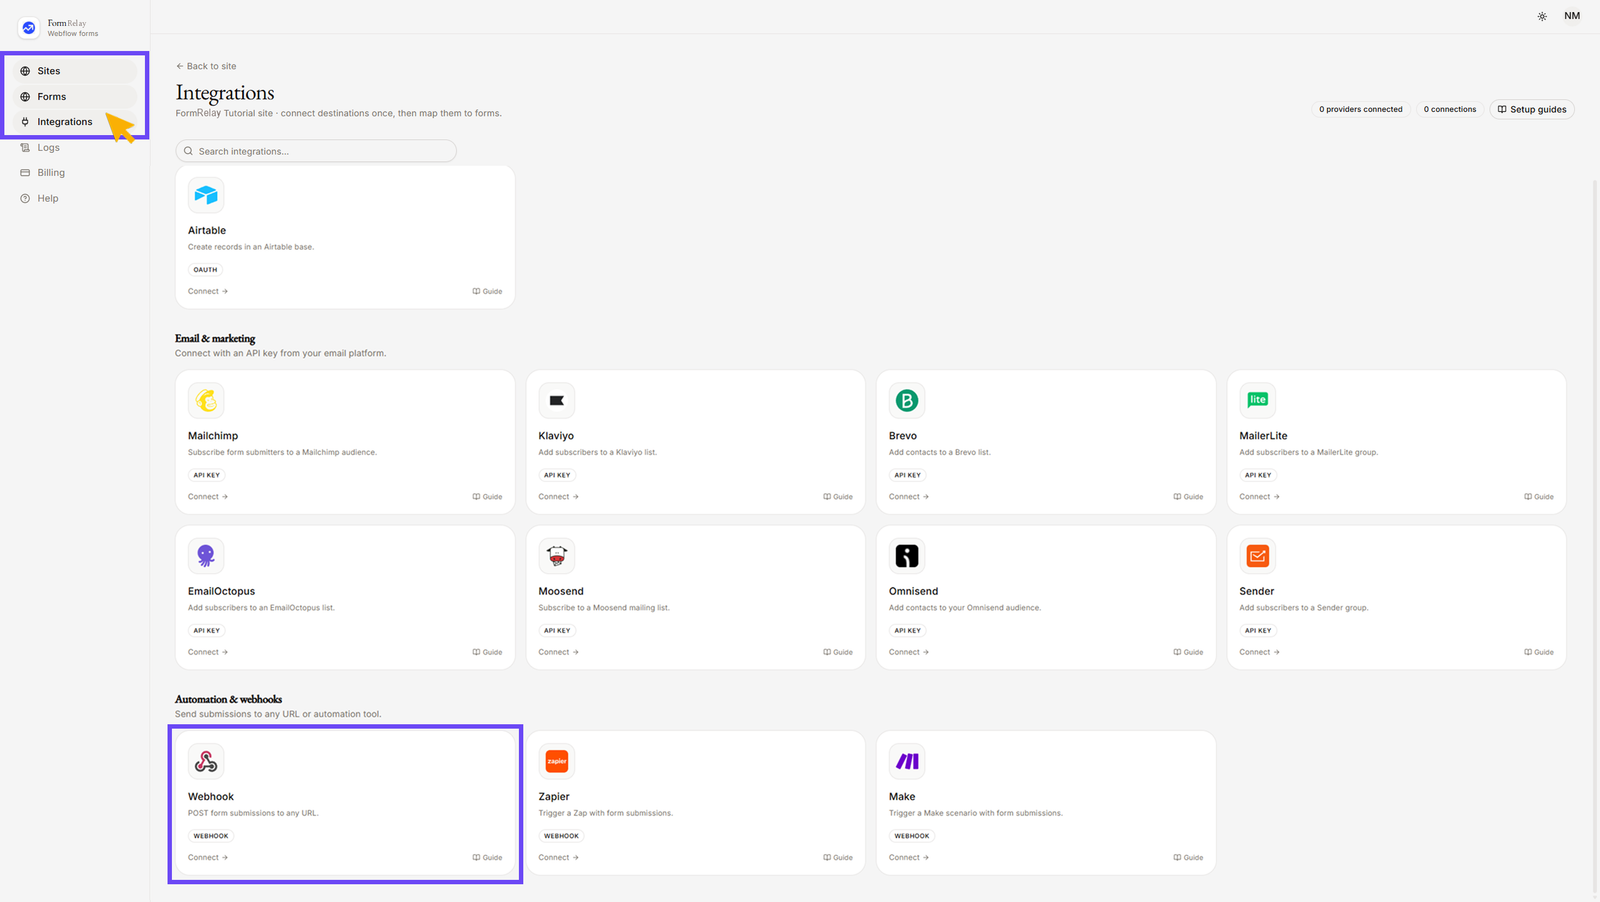Connect the MailerLite integration
This screenshot has width=1600, height=902.
point(1260,497)
